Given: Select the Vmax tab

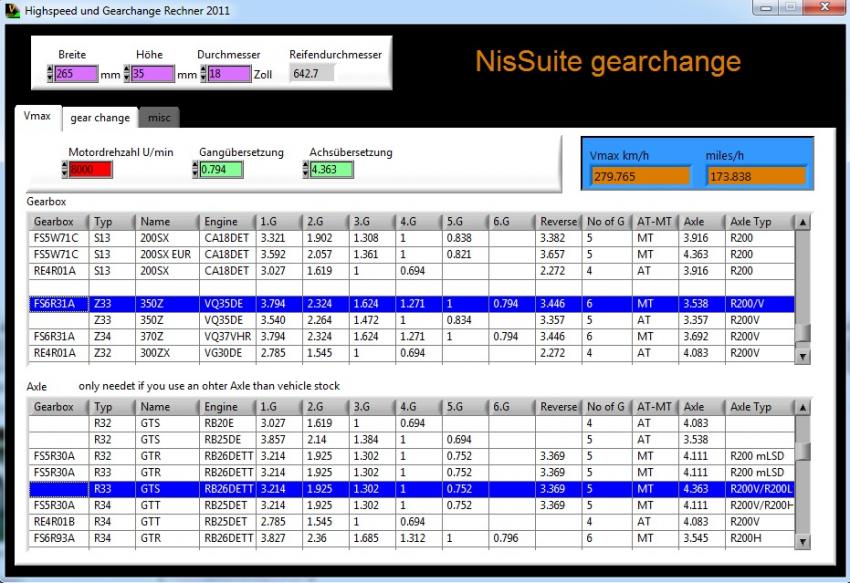Looking at the screenshot, I should pyautogui.click(x=37, y=116).
